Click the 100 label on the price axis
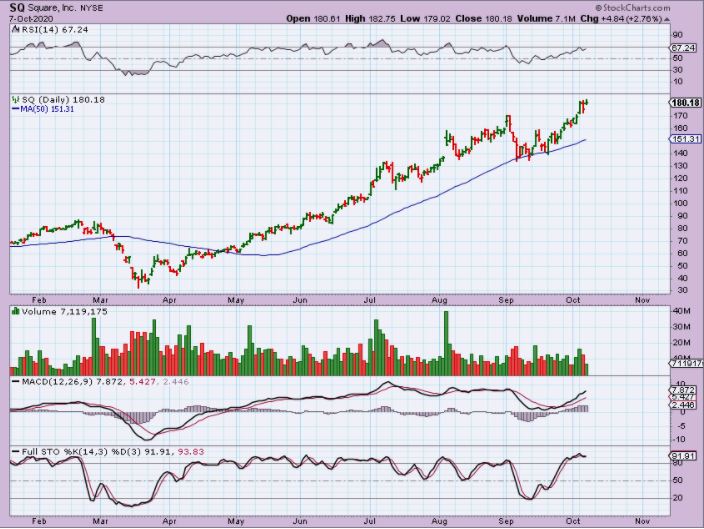Screen dimensions: 704x529 pyautogui.click(x=680, y=203)
